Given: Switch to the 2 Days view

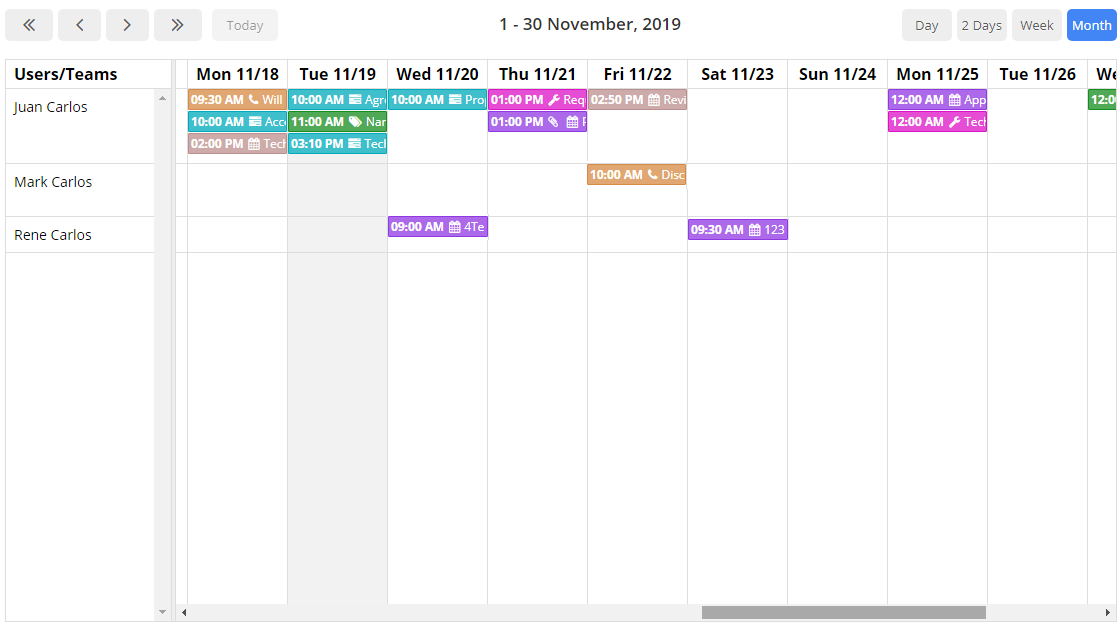Looking at the screenshot, I should (981, 26).
